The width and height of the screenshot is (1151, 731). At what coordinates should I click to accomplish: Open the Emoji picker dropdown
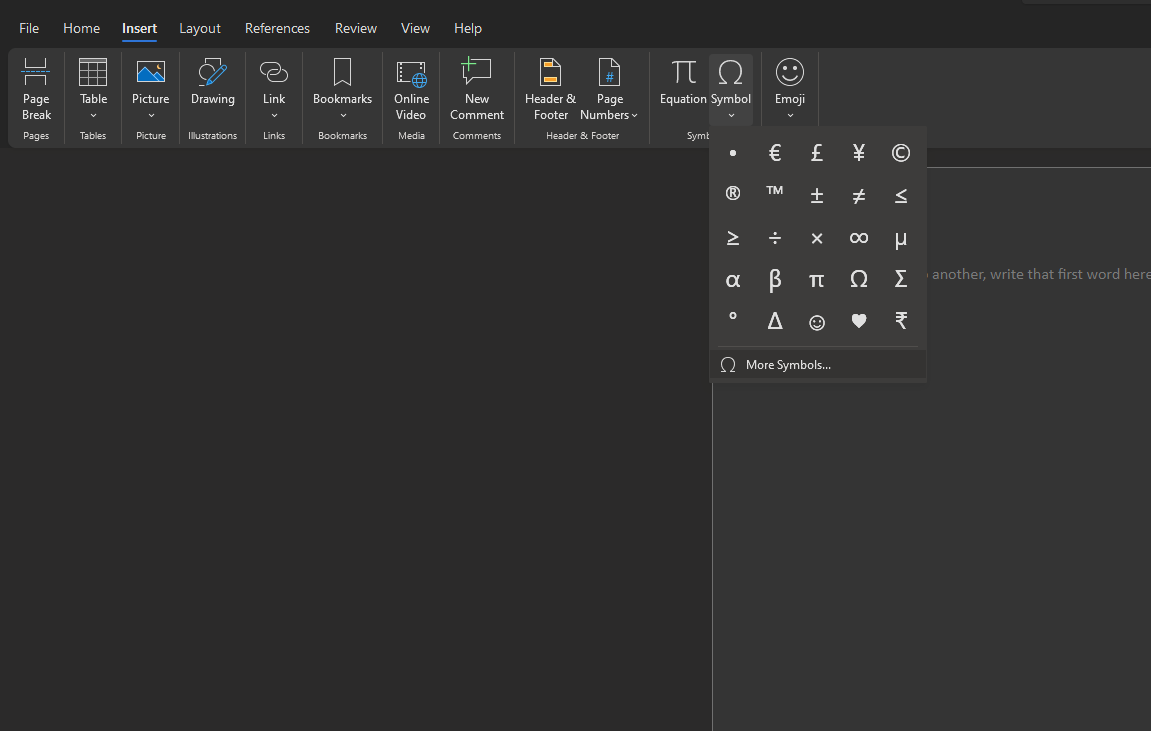790,89
